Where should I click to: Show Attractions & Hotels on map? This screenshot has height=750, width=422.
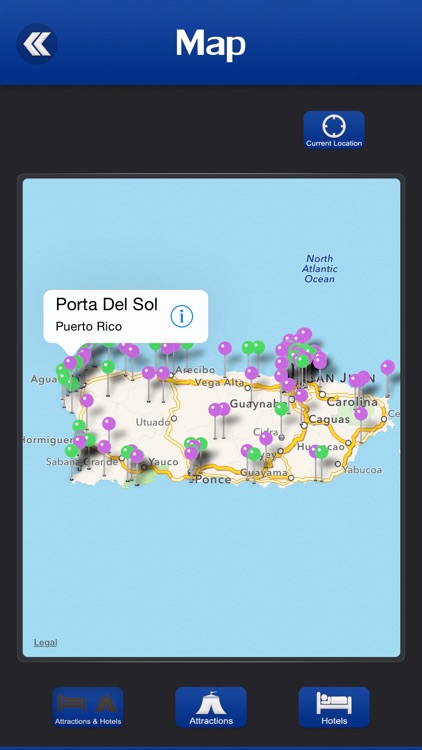coord(88,707)
